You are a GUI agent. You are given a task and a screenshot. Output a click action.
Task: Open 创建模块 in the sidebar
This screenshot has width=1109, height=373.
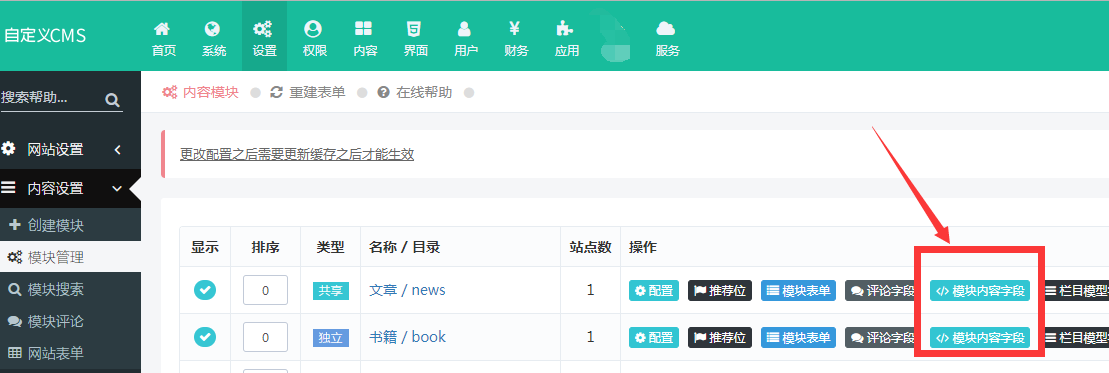(x=70, y=225)
